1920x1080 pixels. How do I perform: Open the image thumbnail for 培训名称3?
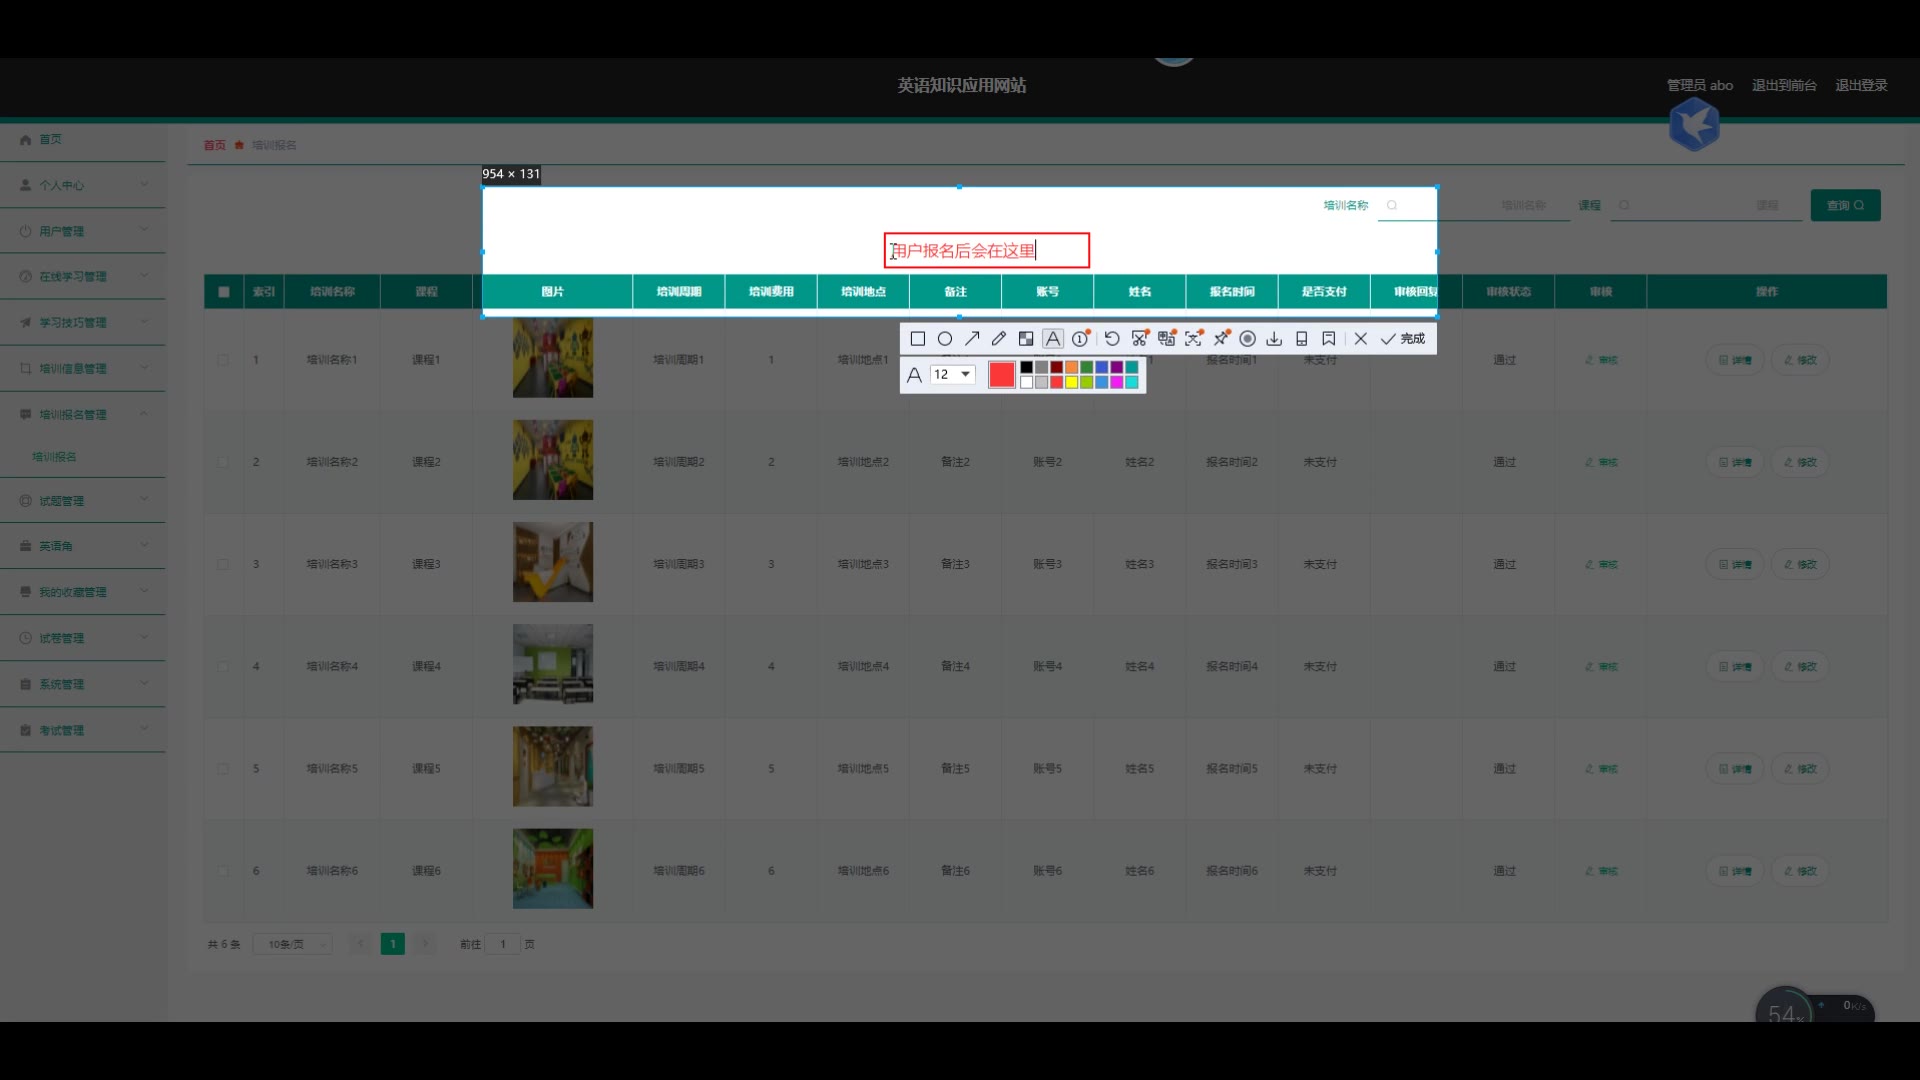(x=553, y=562)
